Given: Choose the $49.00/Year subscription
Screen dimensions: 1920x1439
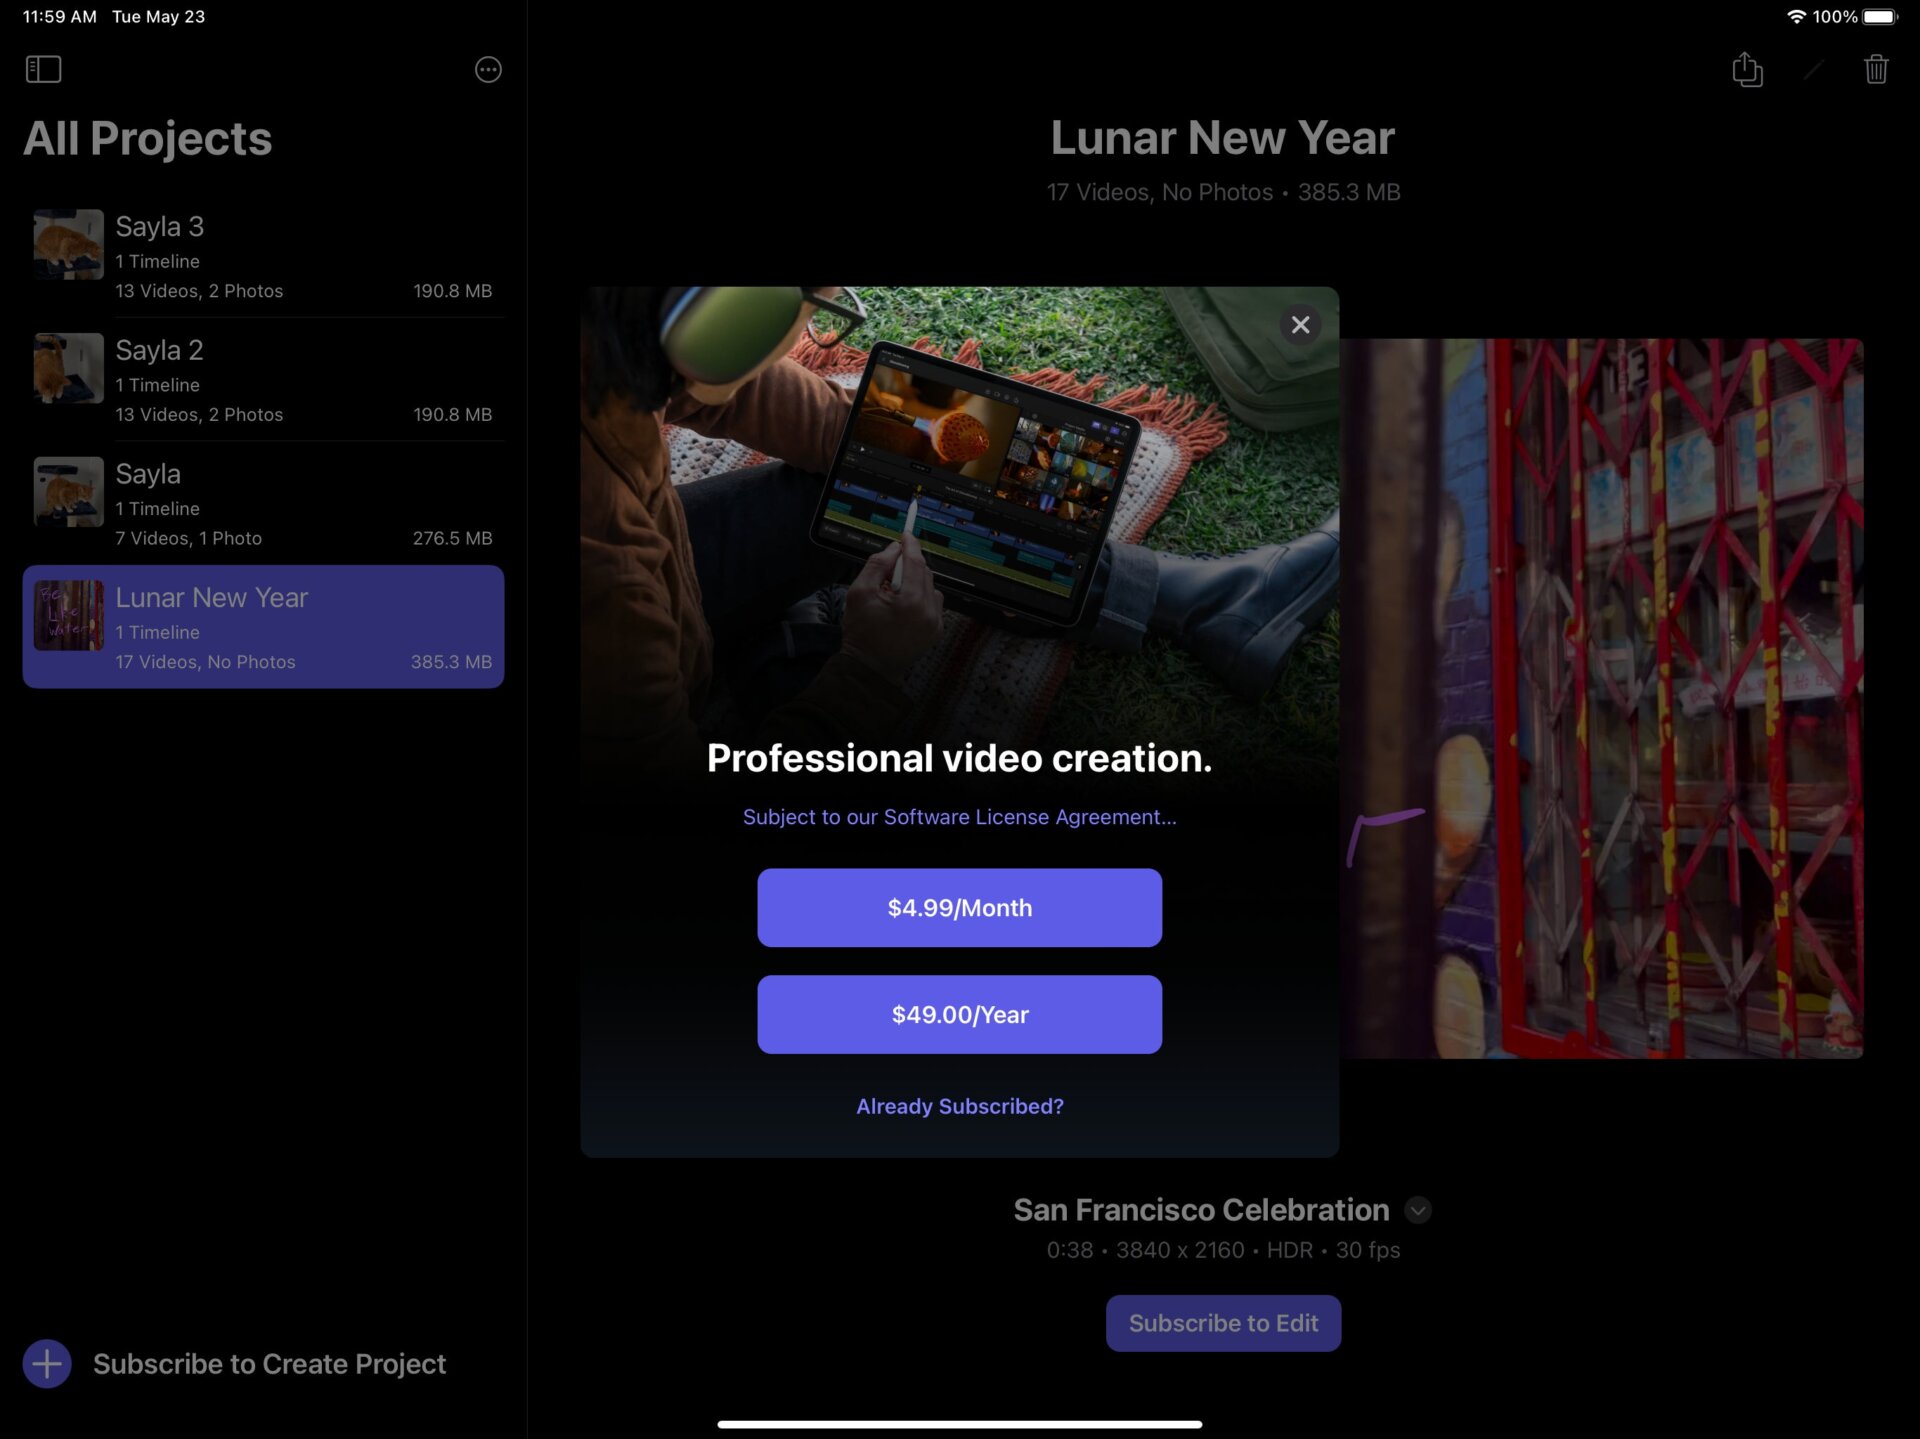Looking at the screenshot, I should [x=959, y=1014].
